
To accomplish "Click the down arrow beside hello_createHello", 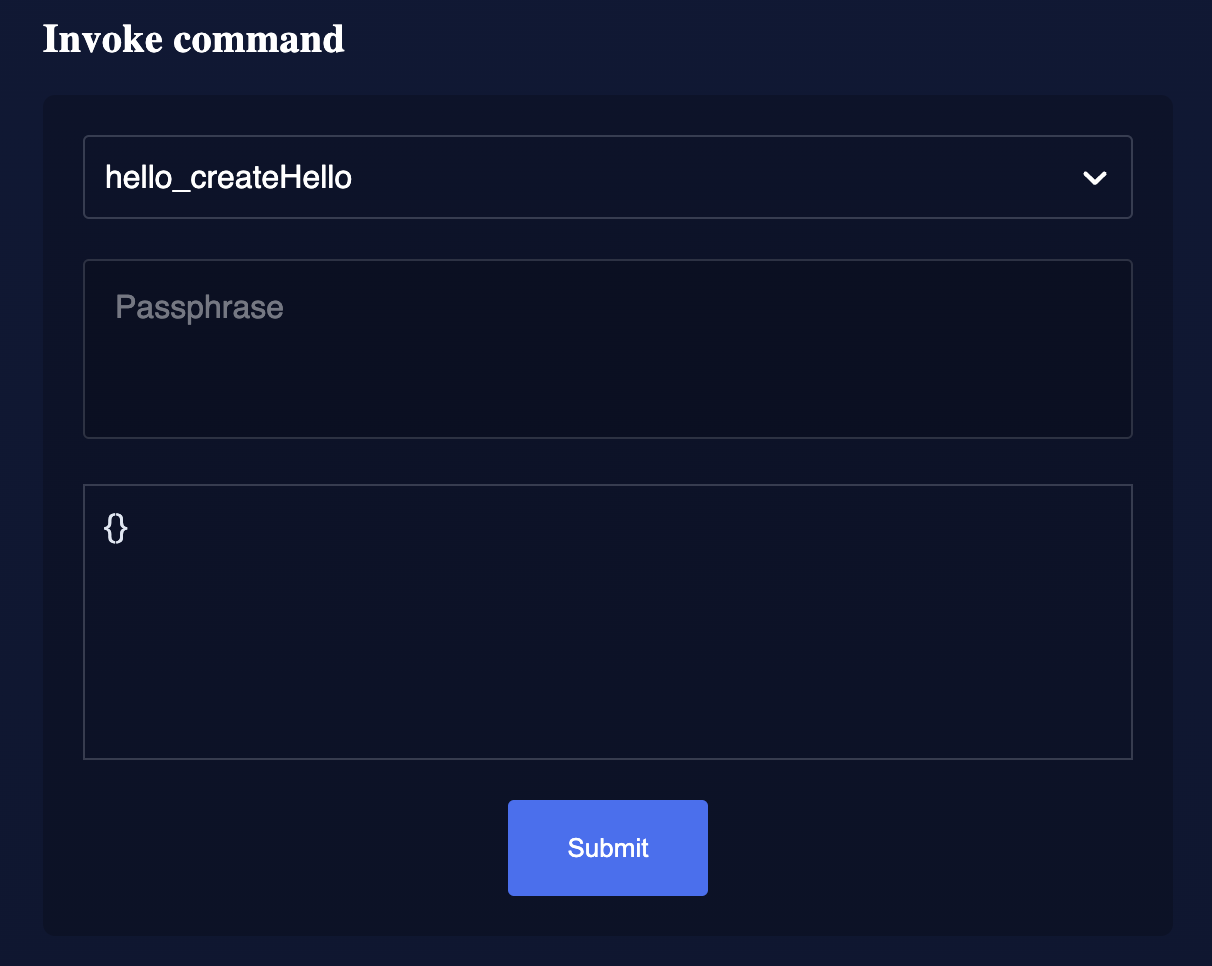I will point(1095,177).
